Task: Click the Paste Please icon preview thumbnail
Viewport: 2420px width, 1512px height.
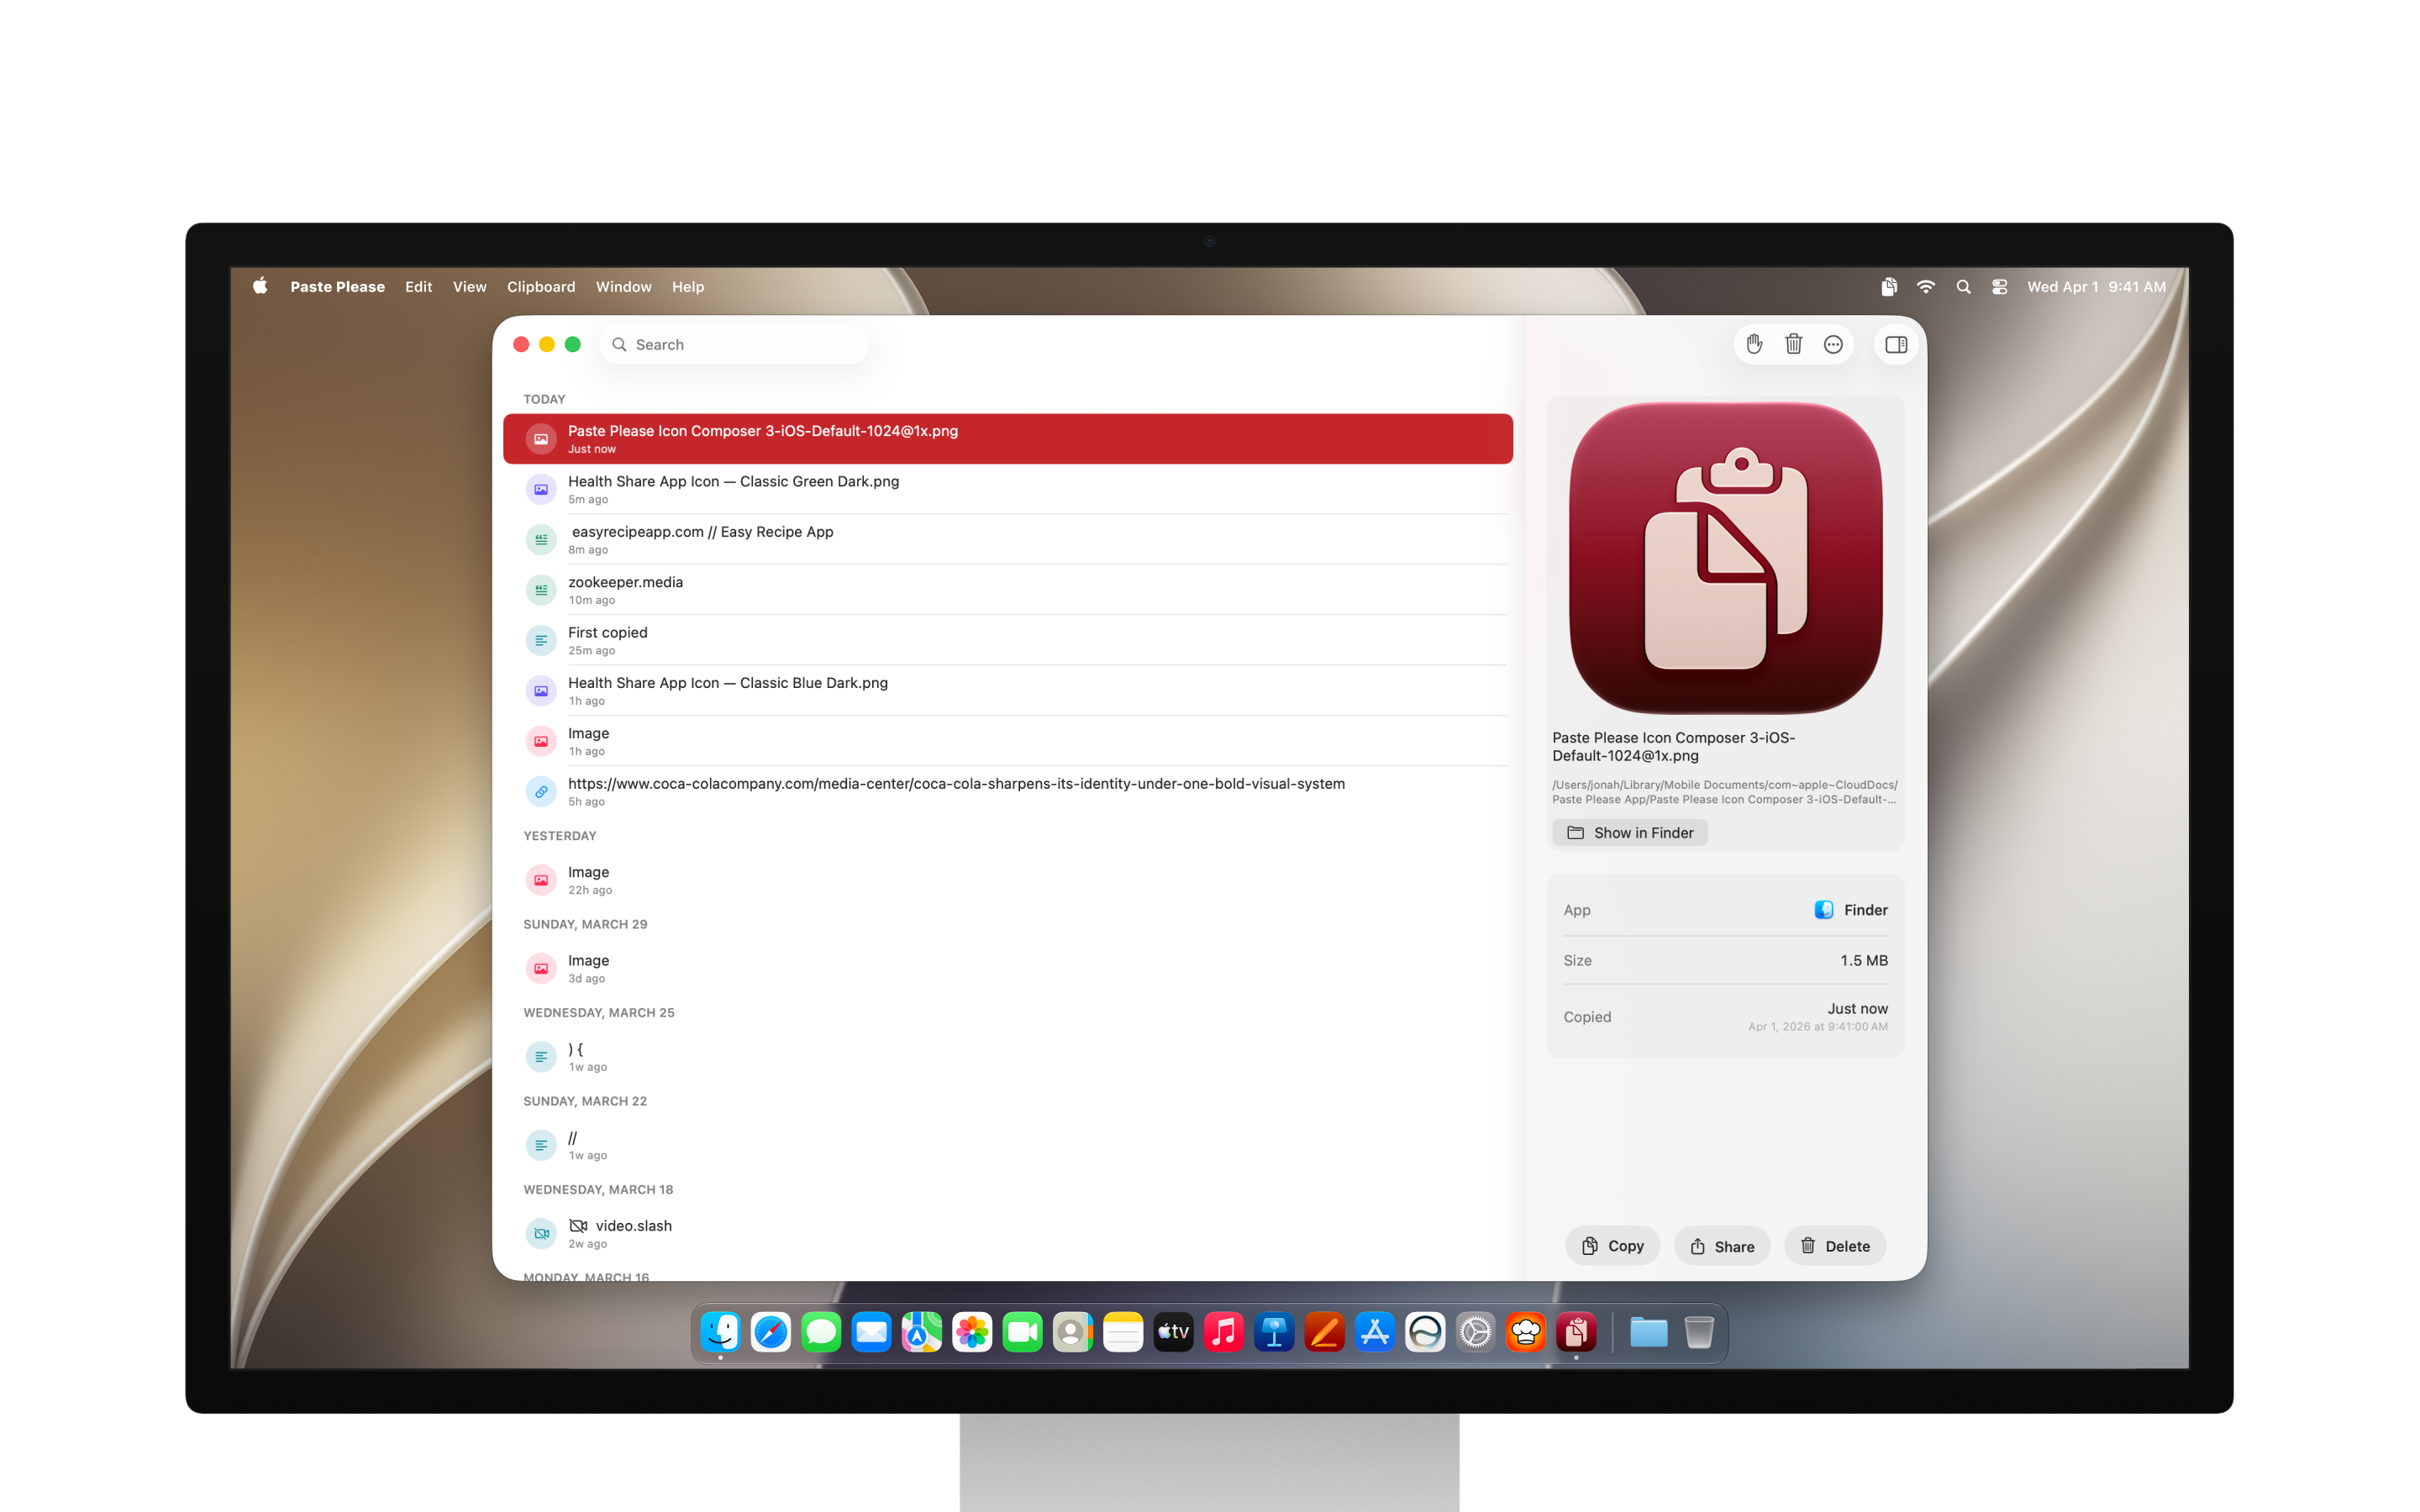Action: (x=1726, y=558)
